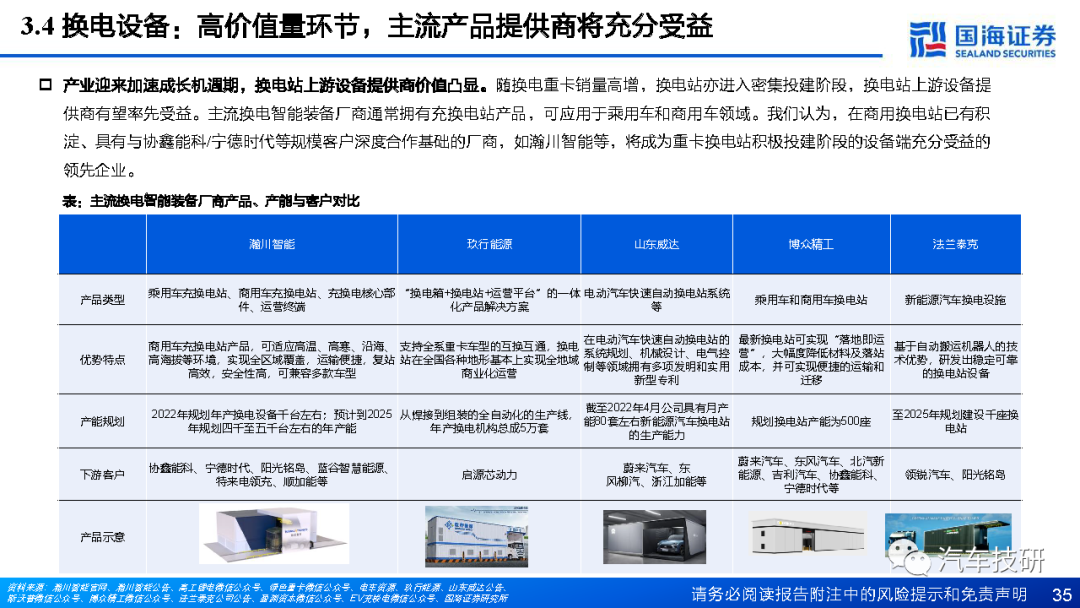The width and height of the screenshot is (1080, 608).
Task: Click 山东威达 advantage cell '在电动汽车快速自动换电站的系统规划'
Action: (656, 360)
